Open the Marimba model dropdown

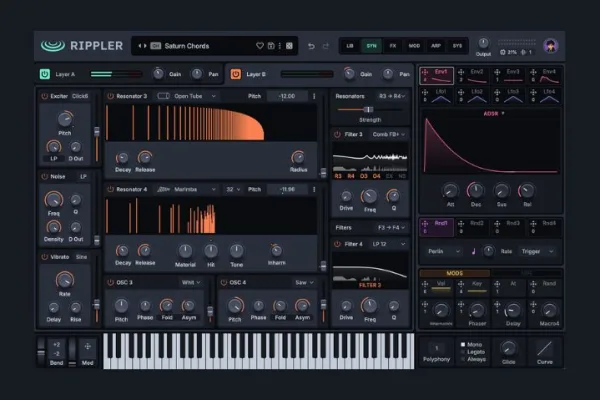(x=187, y=189)
